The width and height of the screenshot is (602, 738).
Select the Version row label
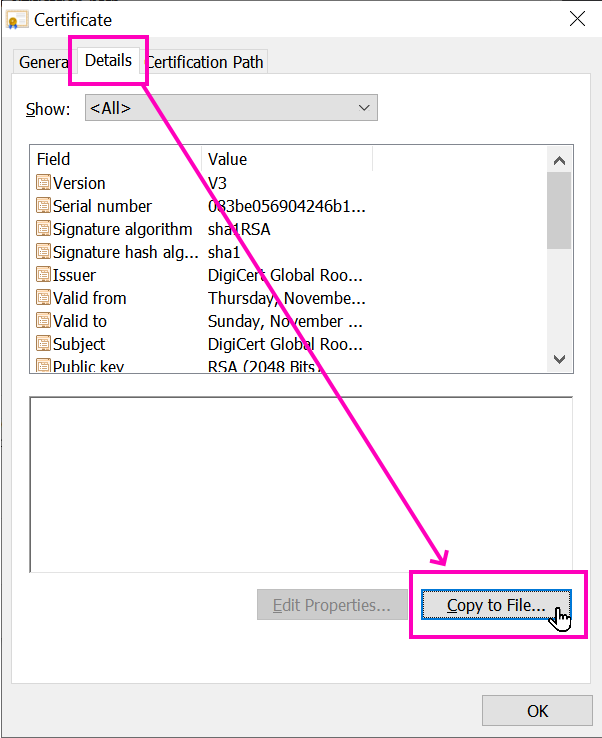[x=79, y=183]
